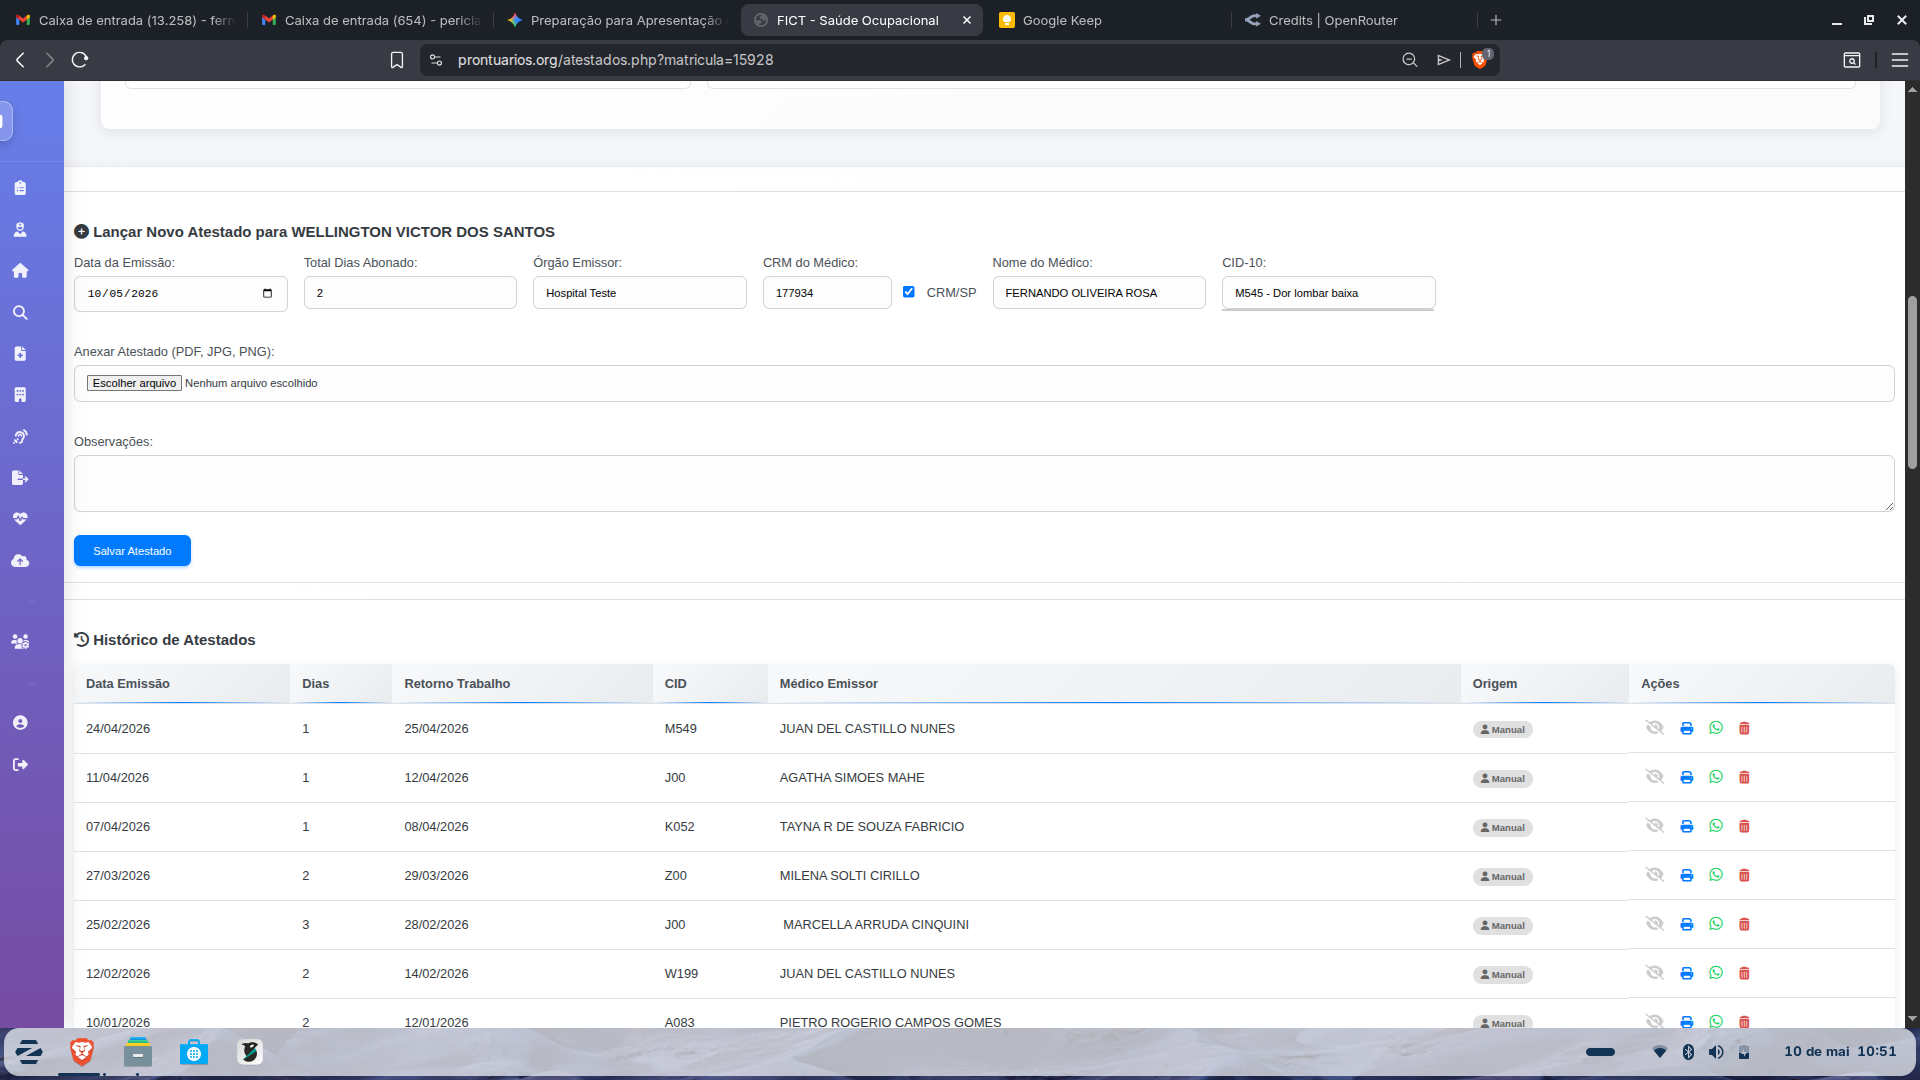Open the software store taskbar icon

(194, 1052)
